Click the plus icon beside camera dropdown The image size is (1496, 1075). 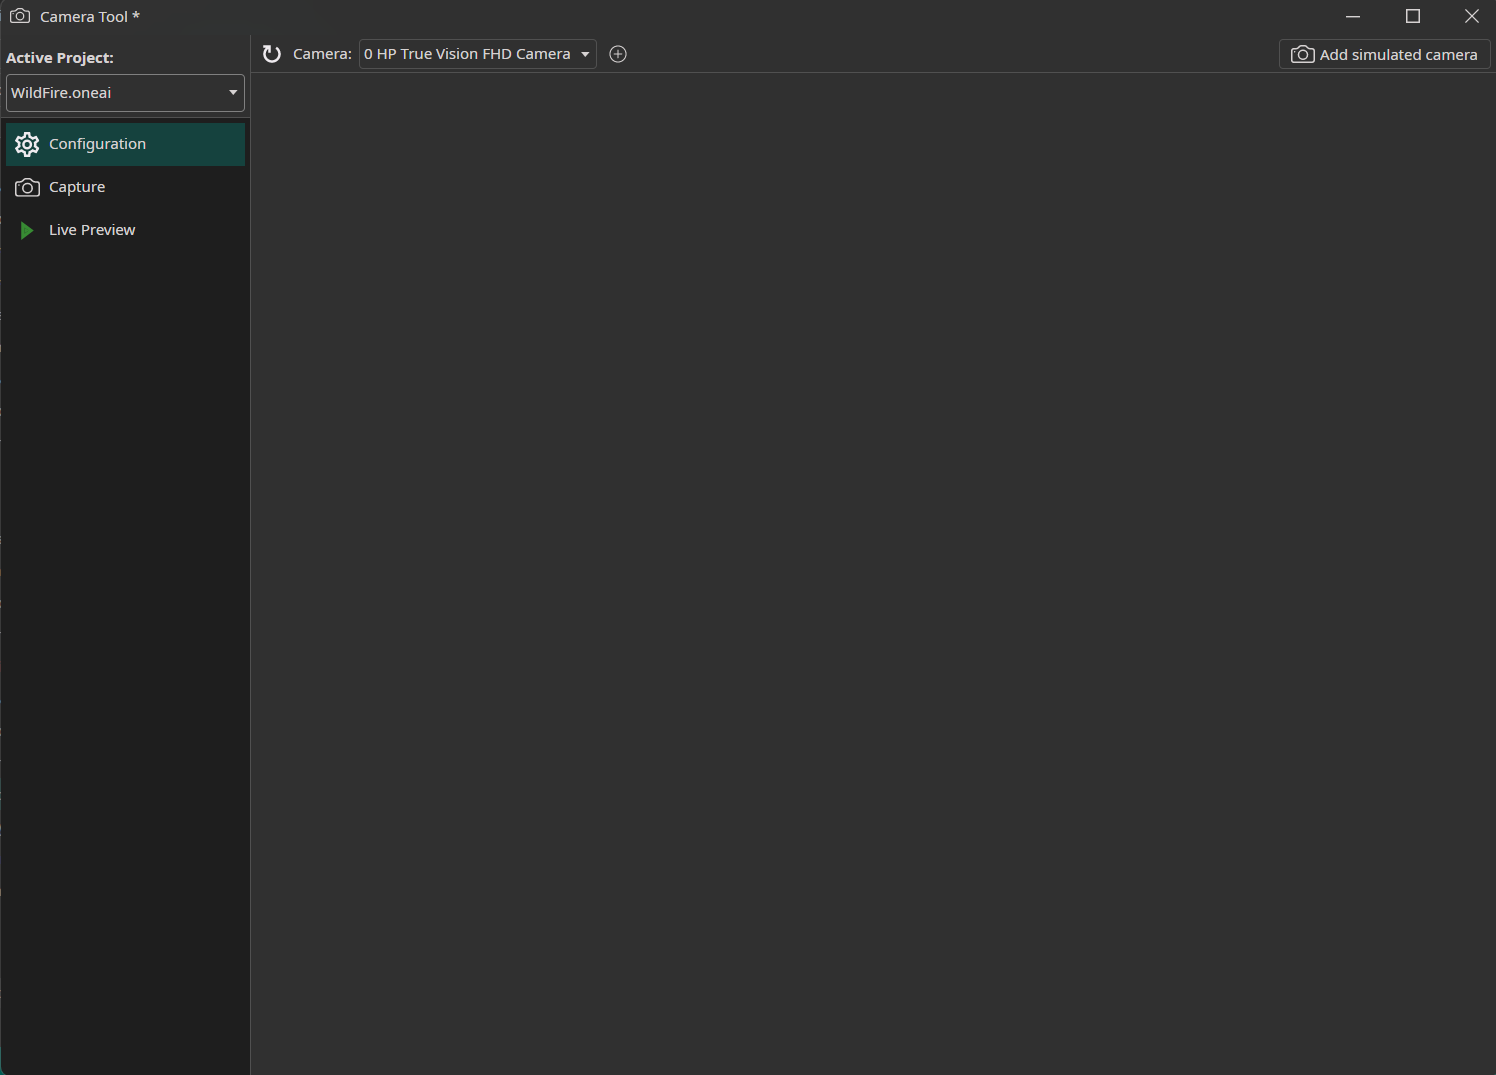(x=618, y=54)
